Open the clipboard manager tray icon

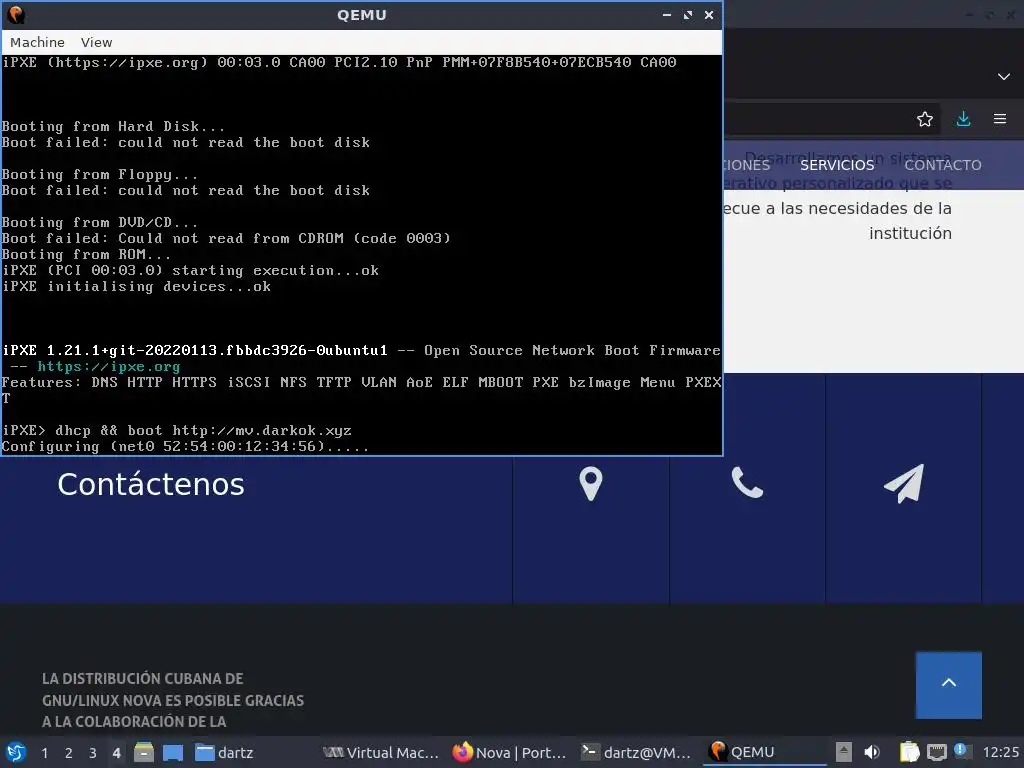[909, 752]
